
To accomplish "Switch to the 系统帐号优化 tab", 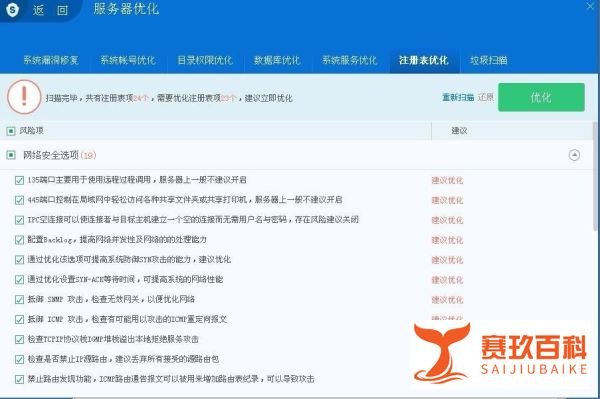I will [x=128, y=60].
